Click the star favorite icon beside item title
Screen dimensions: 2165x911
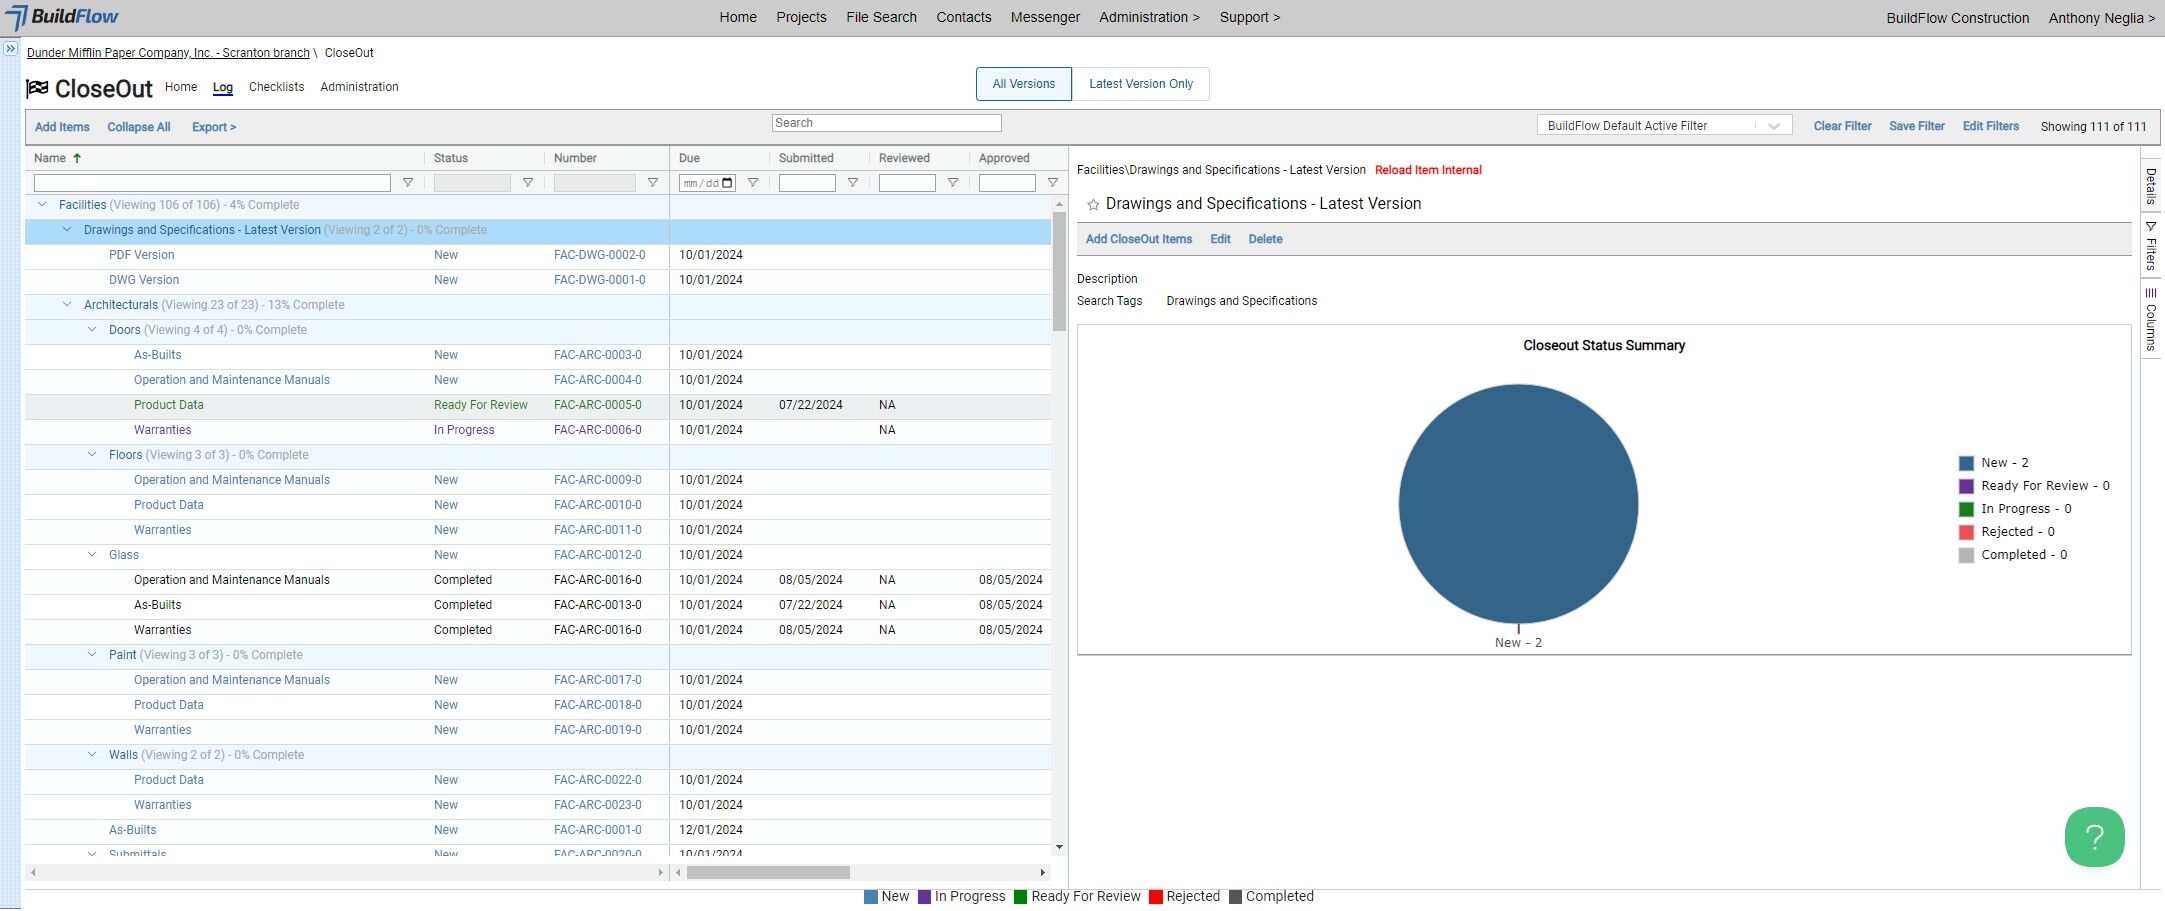(x=1093, y=204)
